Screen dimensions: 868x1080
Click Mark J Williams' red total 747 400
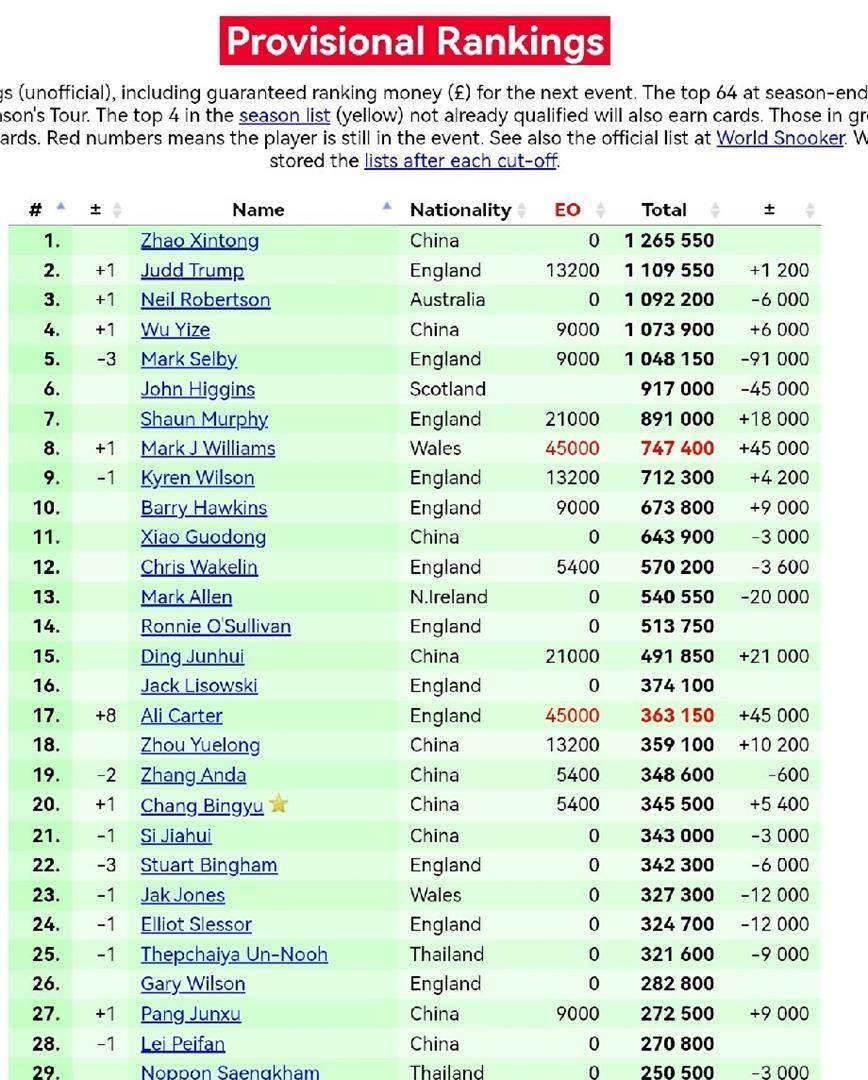(x=677, y=448)
